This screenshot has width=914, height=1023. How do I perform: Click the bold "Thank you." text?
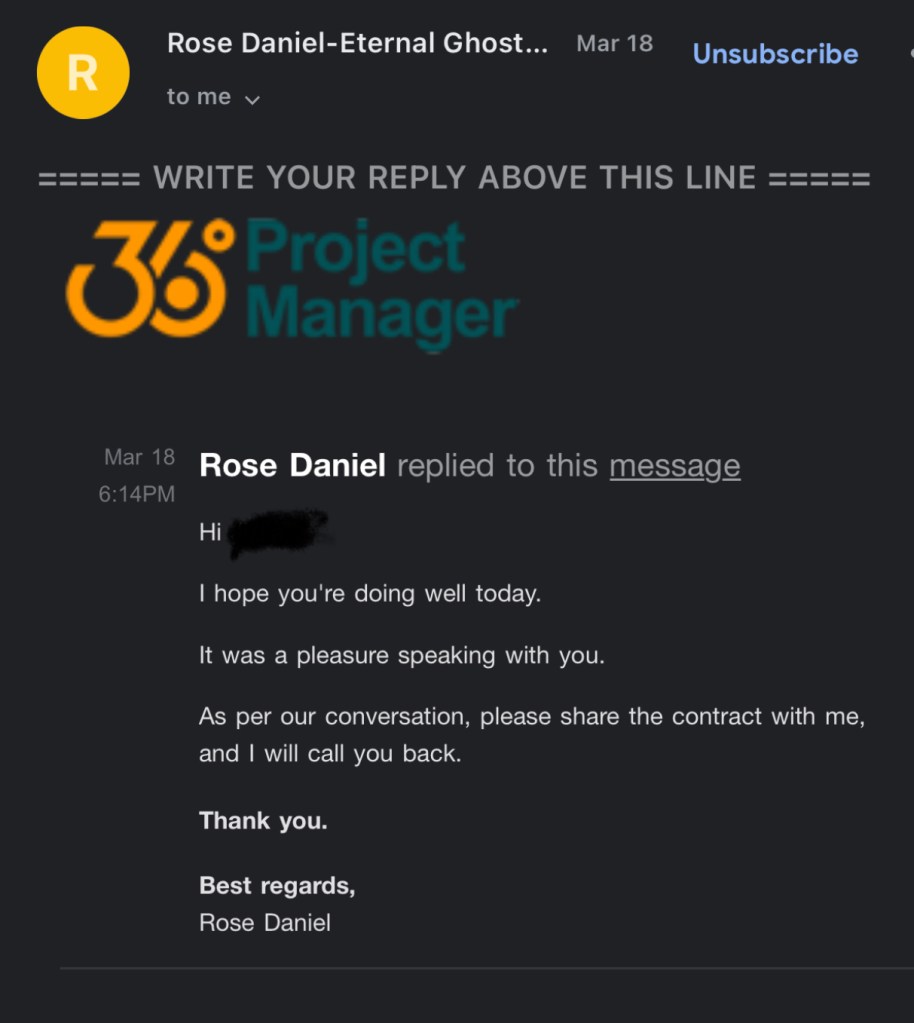(263, 821)
